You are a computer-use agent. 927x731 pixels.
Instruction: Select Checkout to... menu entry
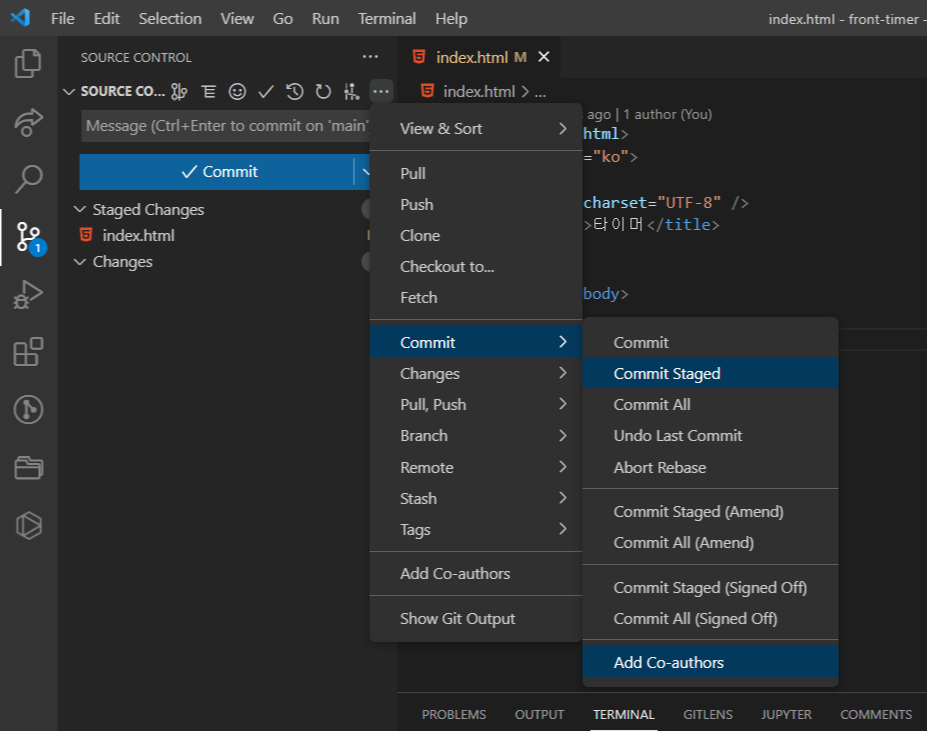click(476, 267)
